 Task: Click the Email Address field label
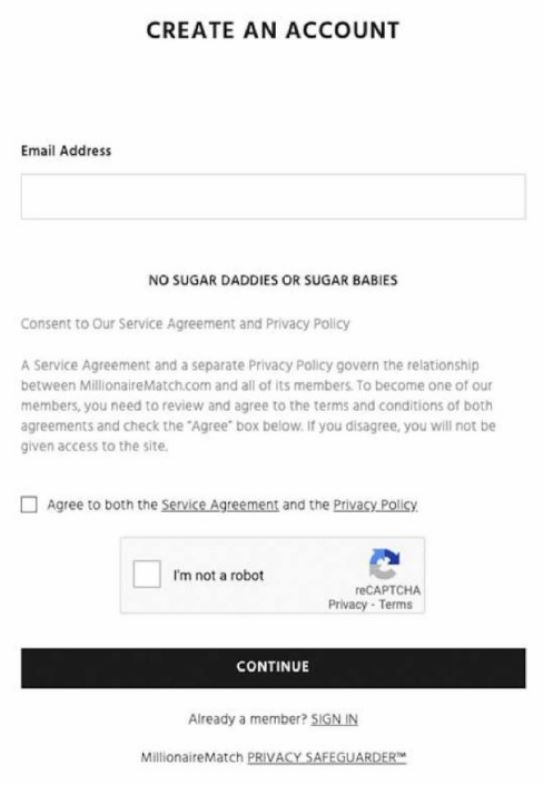point(66,151)
